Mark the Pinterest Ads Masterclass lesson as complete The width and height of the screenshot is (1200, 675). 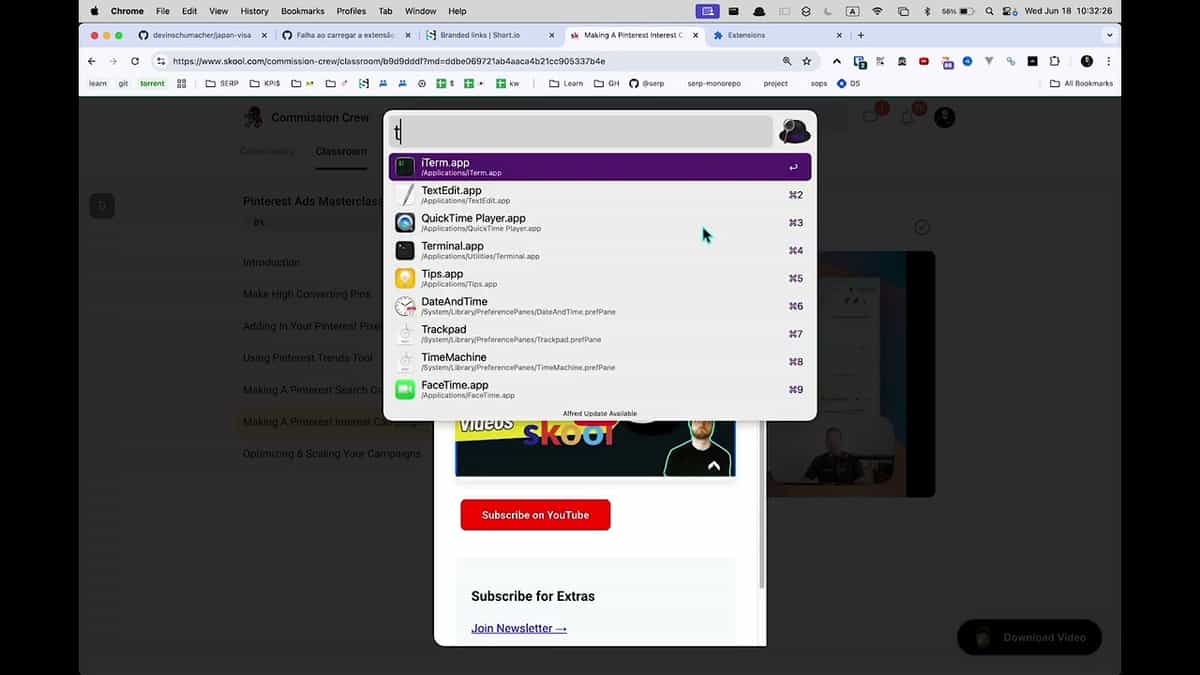922,227
